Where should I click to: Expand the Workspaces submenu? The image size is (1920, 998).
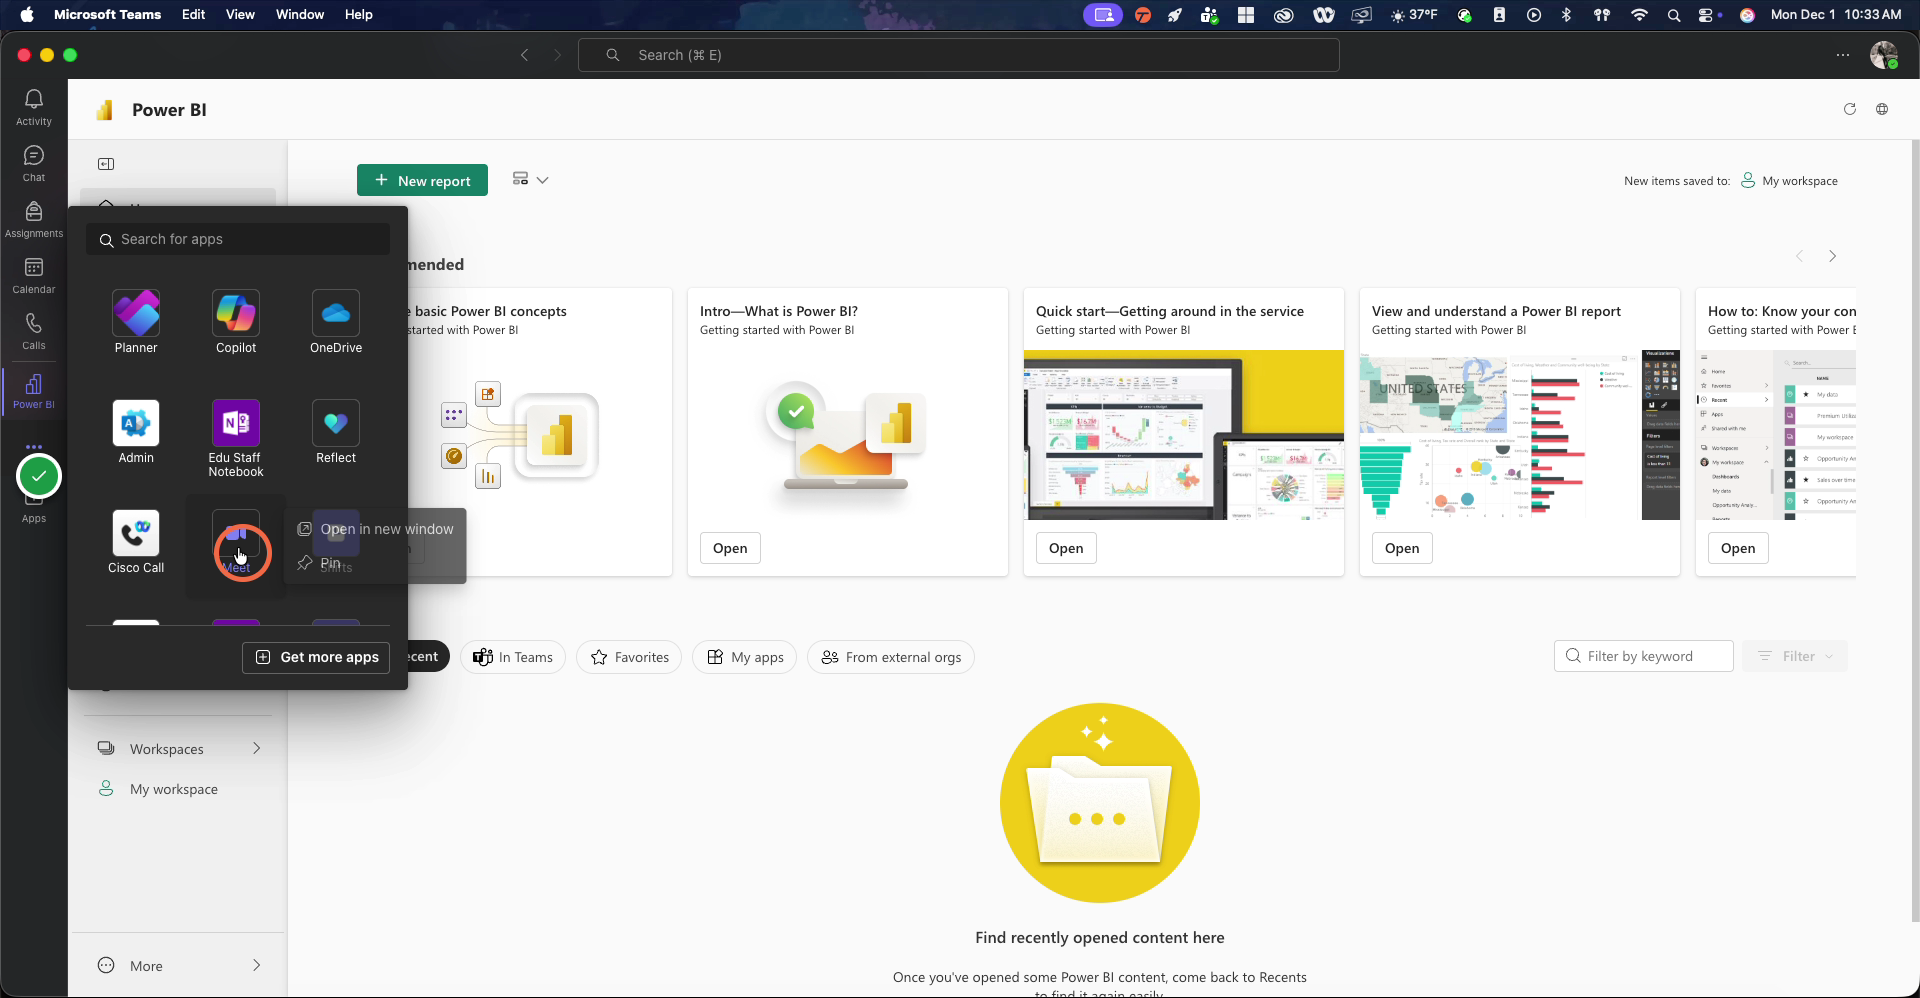pos(257,748)
